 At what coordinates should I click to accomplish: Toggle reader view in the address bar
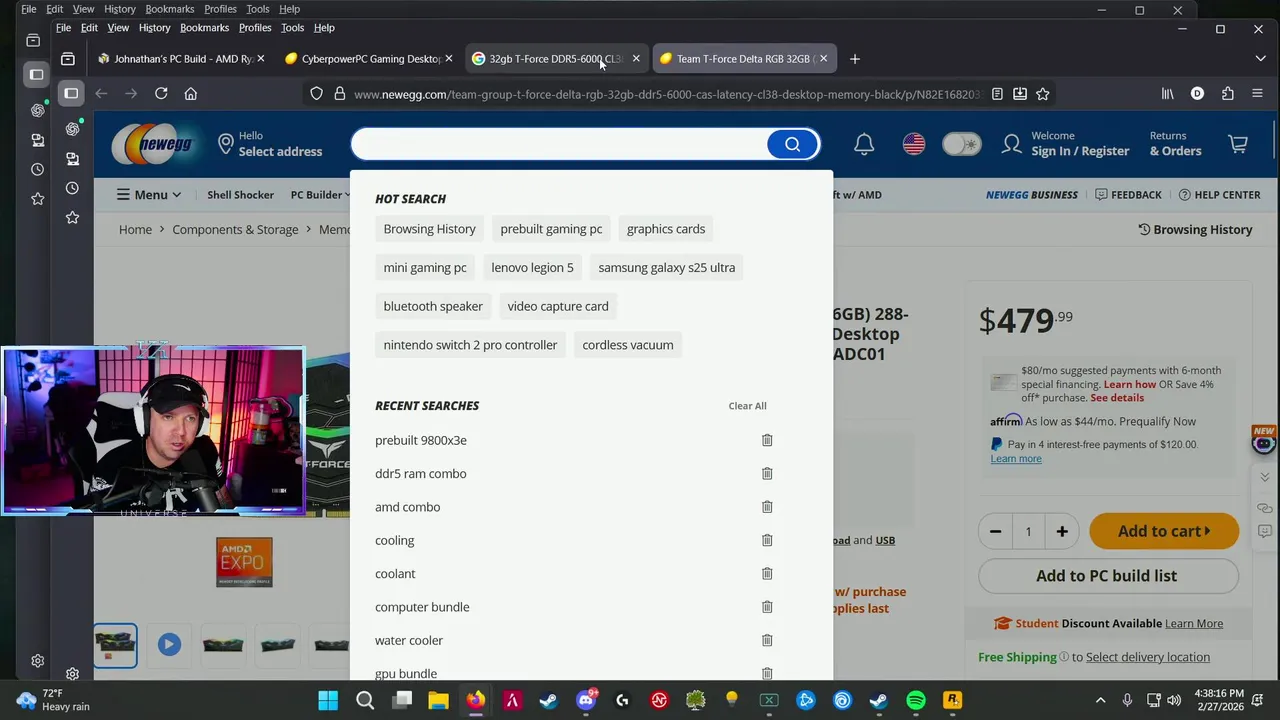pyautogui.click(x=997, y=94)
